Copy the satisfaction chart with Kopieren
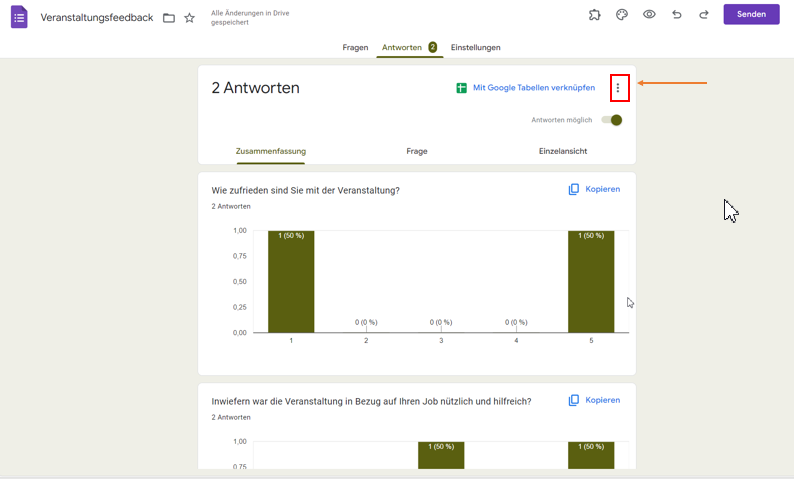 (594, 189)
